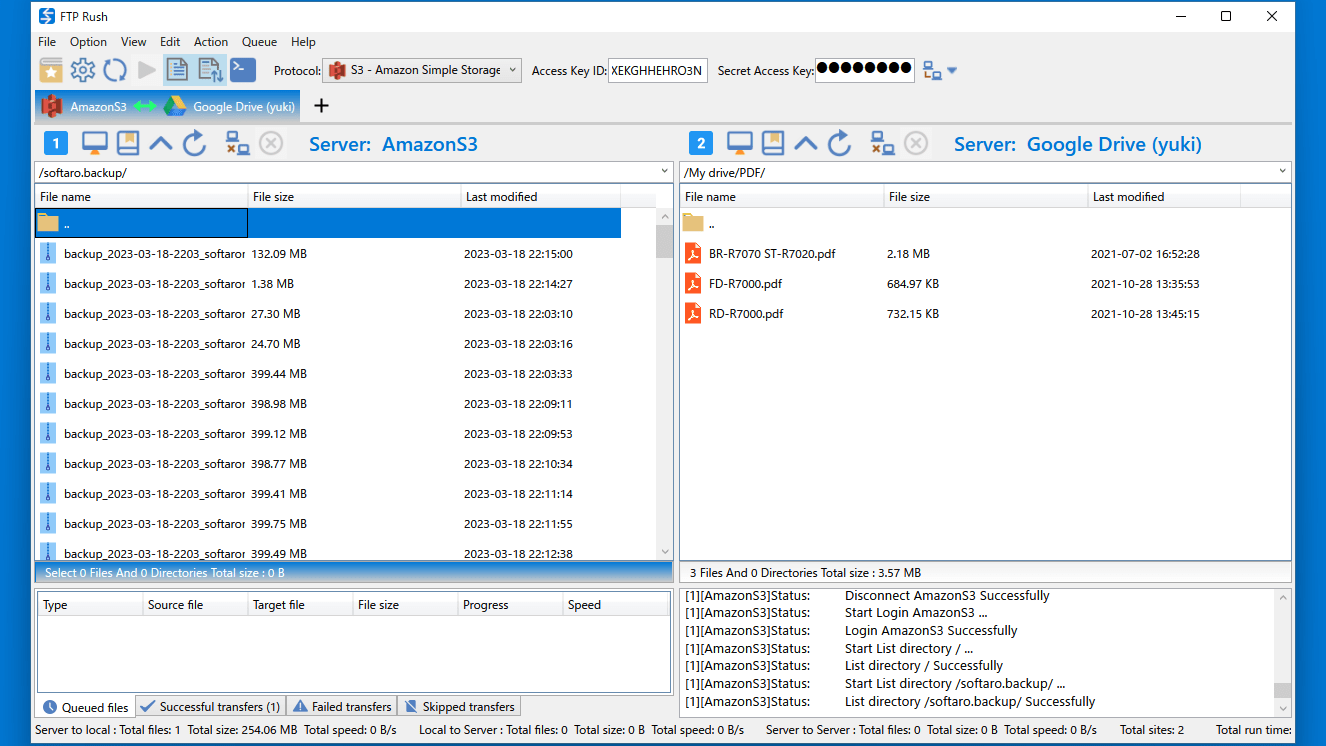Viewport: 1326px width, 746px height.
Task: Sort AmazonS3 pane by File size column
Action: tap(354, 197)
